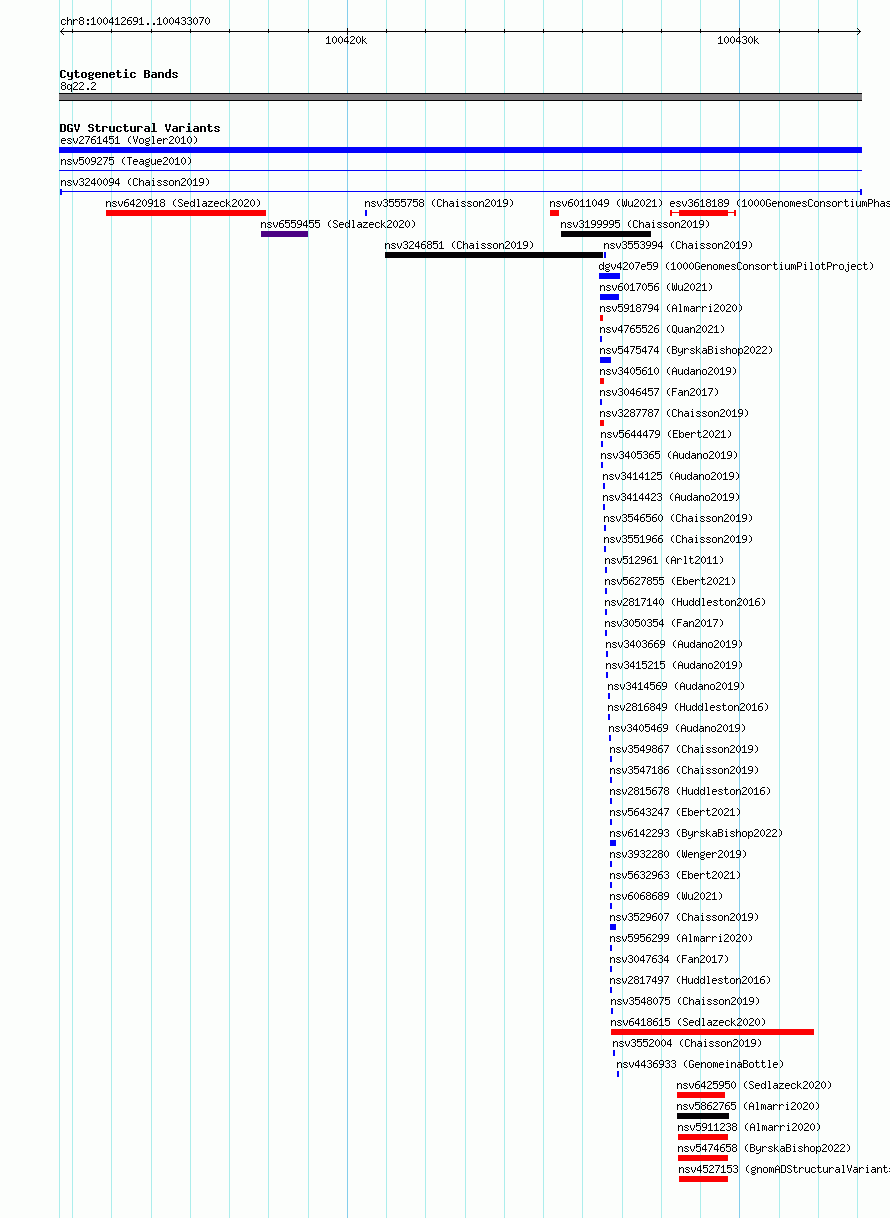
Task: Click the nsv3414125 (Audano2019) label
Action: pyautogui.click(x=671, y=476)
